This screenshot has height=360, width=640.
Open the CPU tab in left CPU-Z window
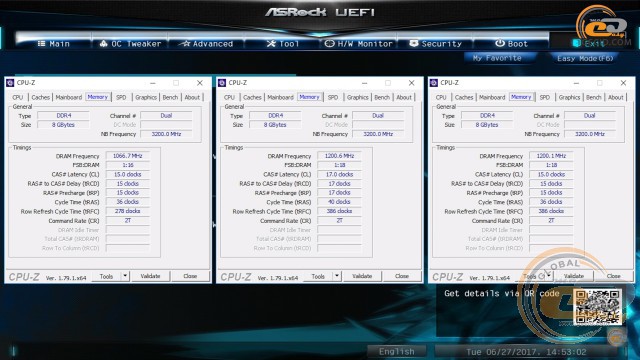coord(18,97)
